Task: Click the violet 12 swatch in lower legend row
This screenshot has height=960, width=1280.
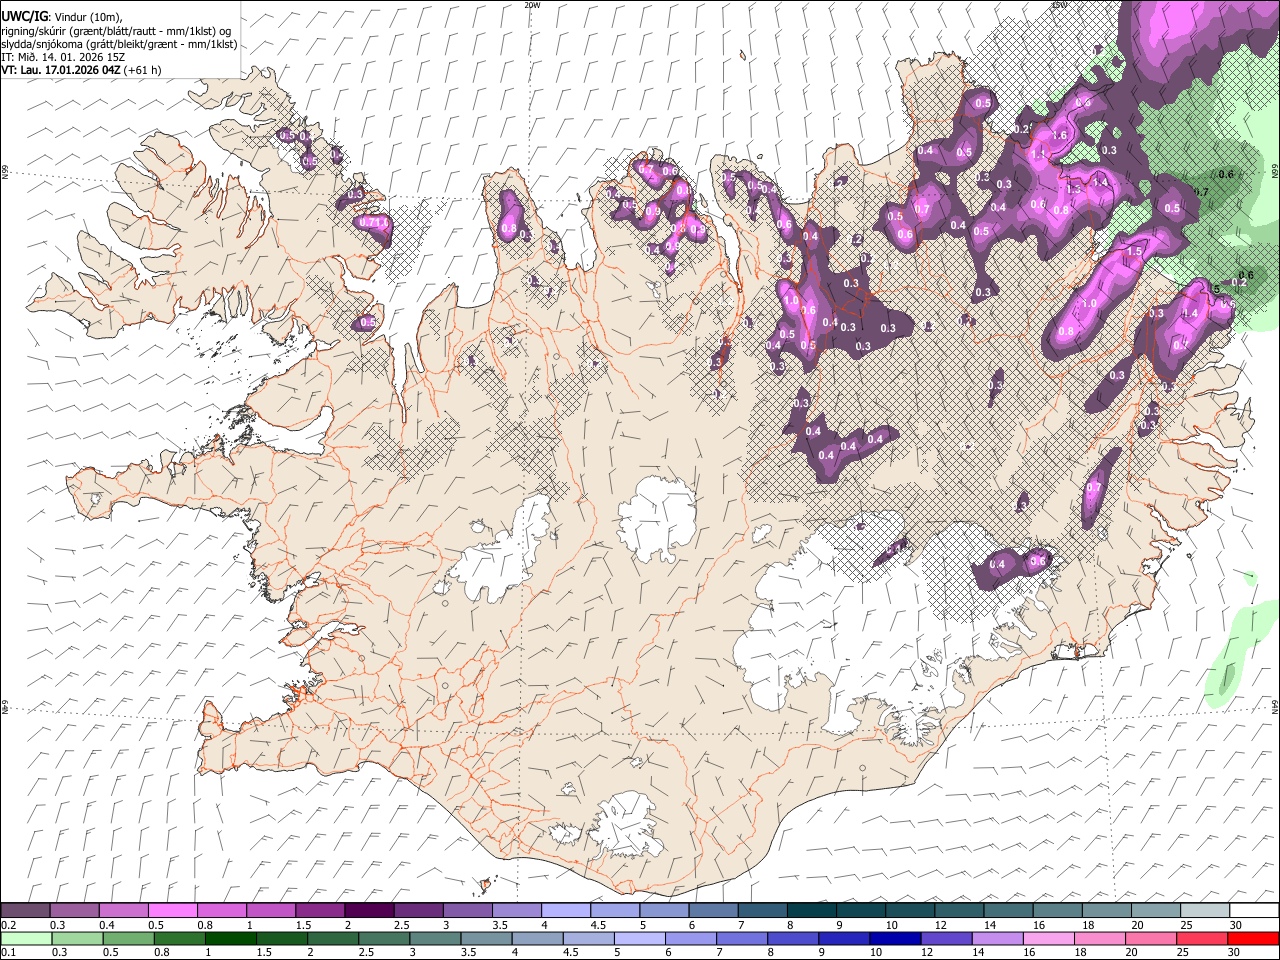Action: [947, 939]
